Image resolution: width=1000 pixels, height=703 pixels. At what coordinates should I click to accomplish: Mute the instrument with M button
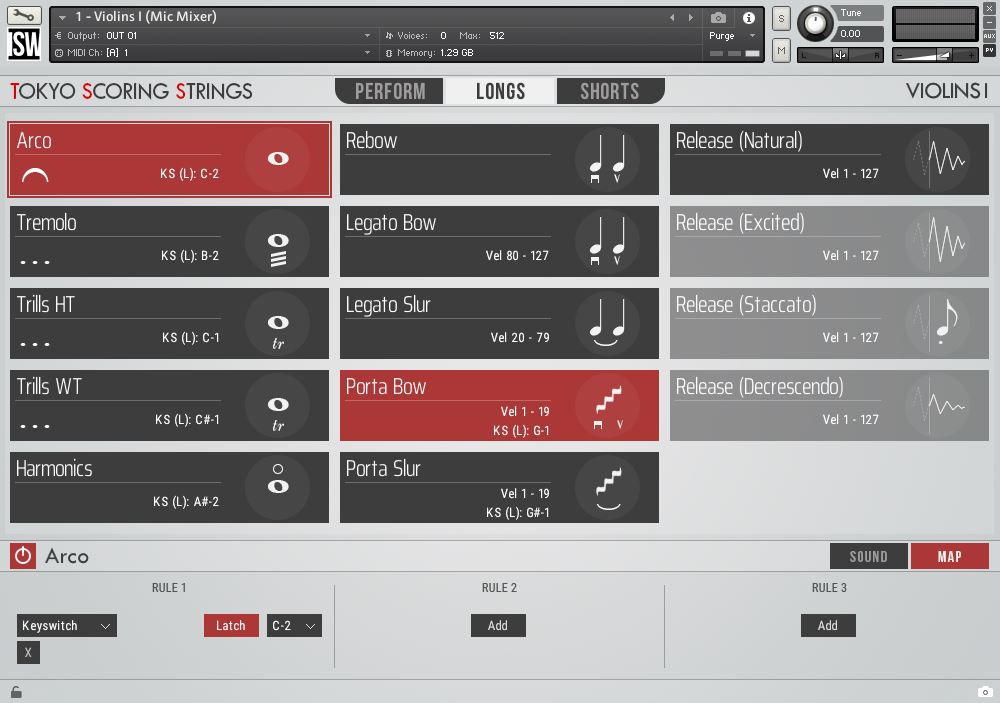point(781,50)
